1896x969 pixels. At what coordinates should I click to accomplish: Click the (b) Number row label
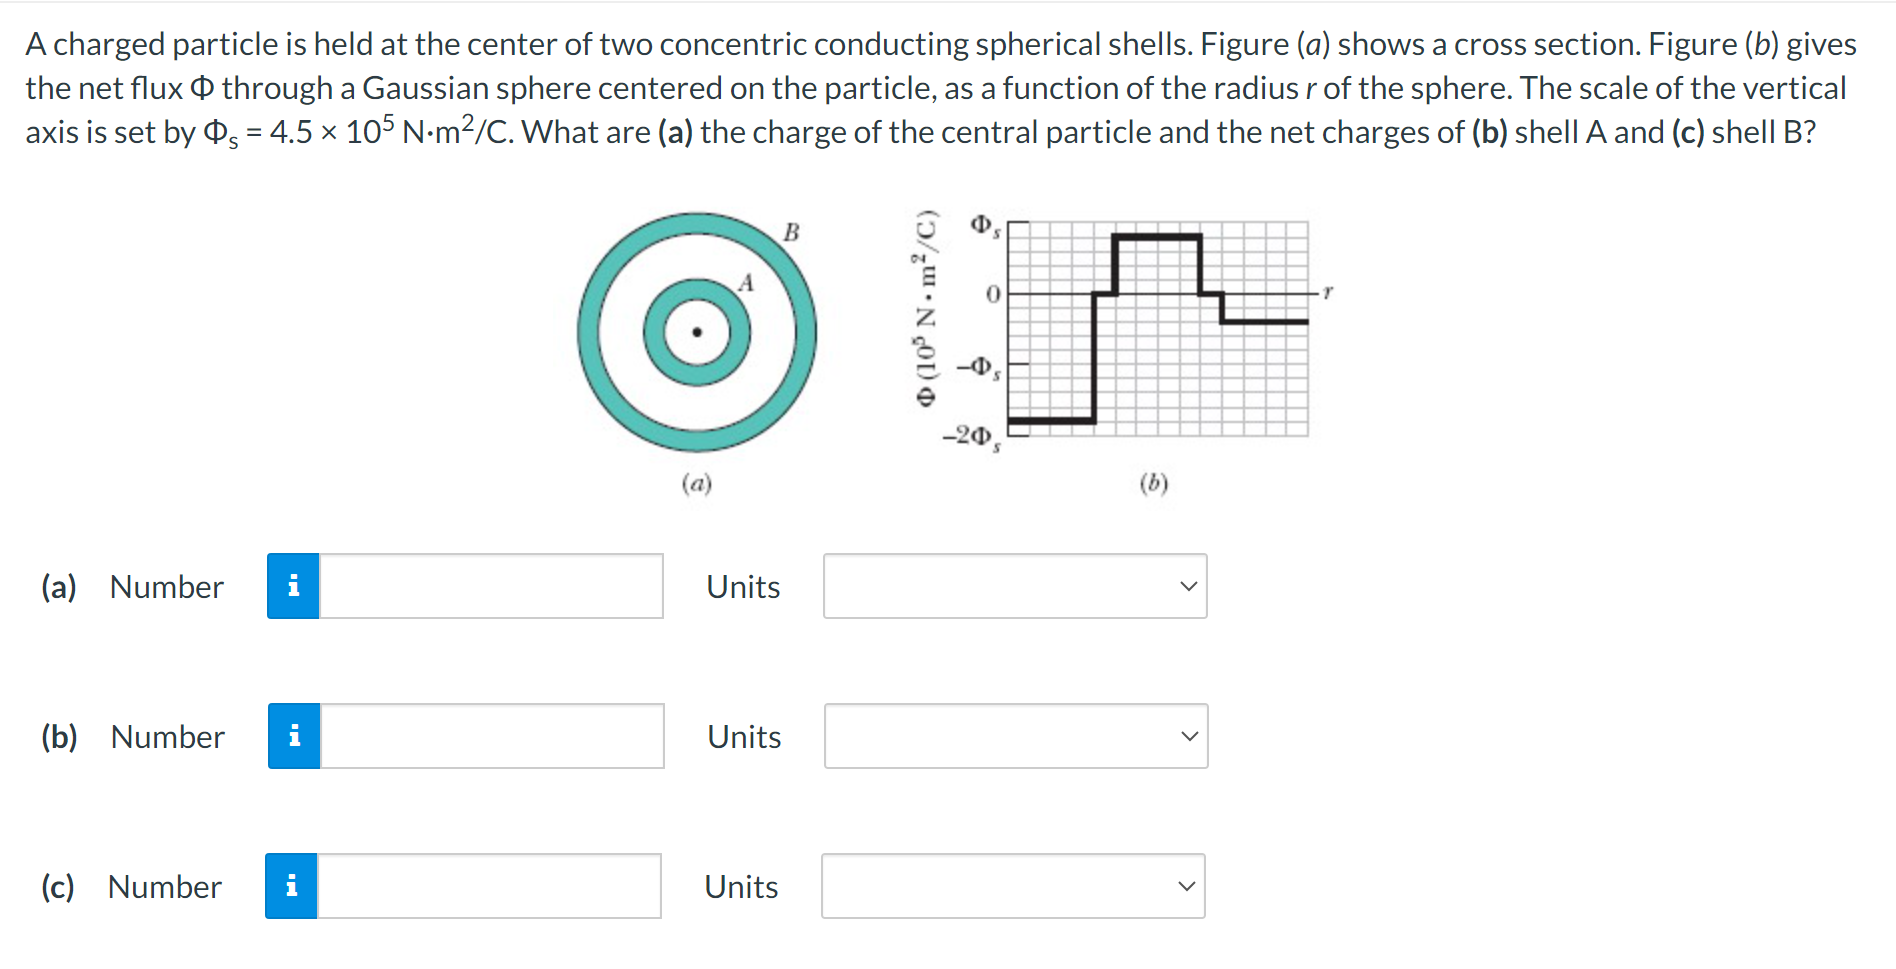tap(166, 737)
